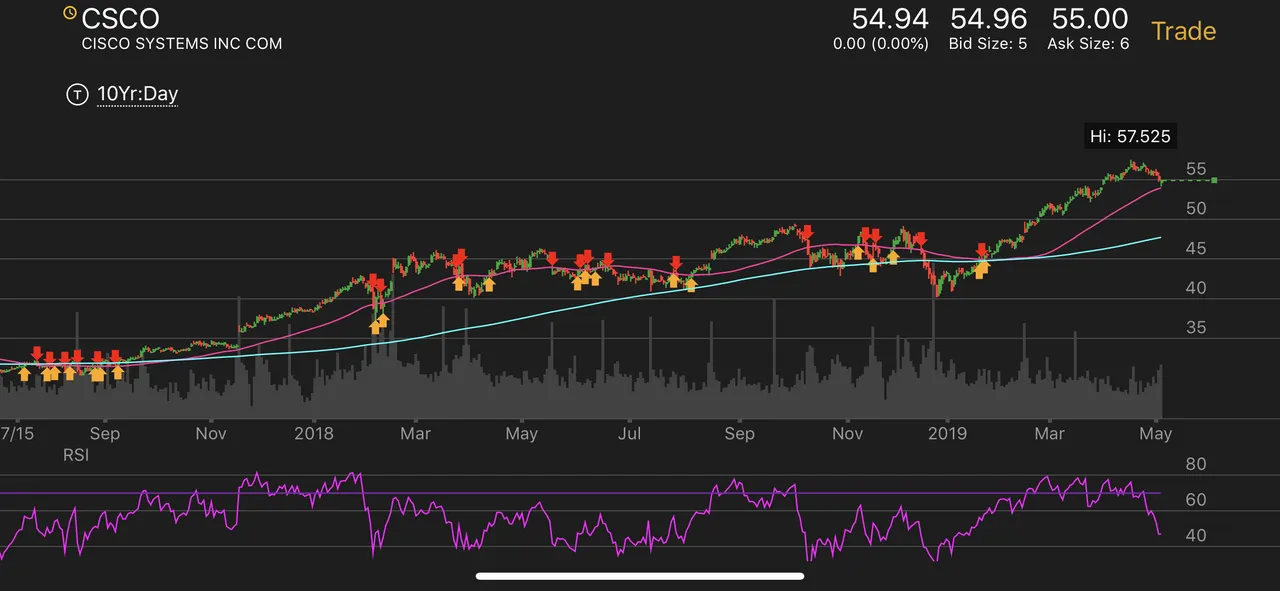The width and height of the screenshot is (1280, 591).
Task: Tap the Ask Size: 6 label
Action: point(1089,44)
